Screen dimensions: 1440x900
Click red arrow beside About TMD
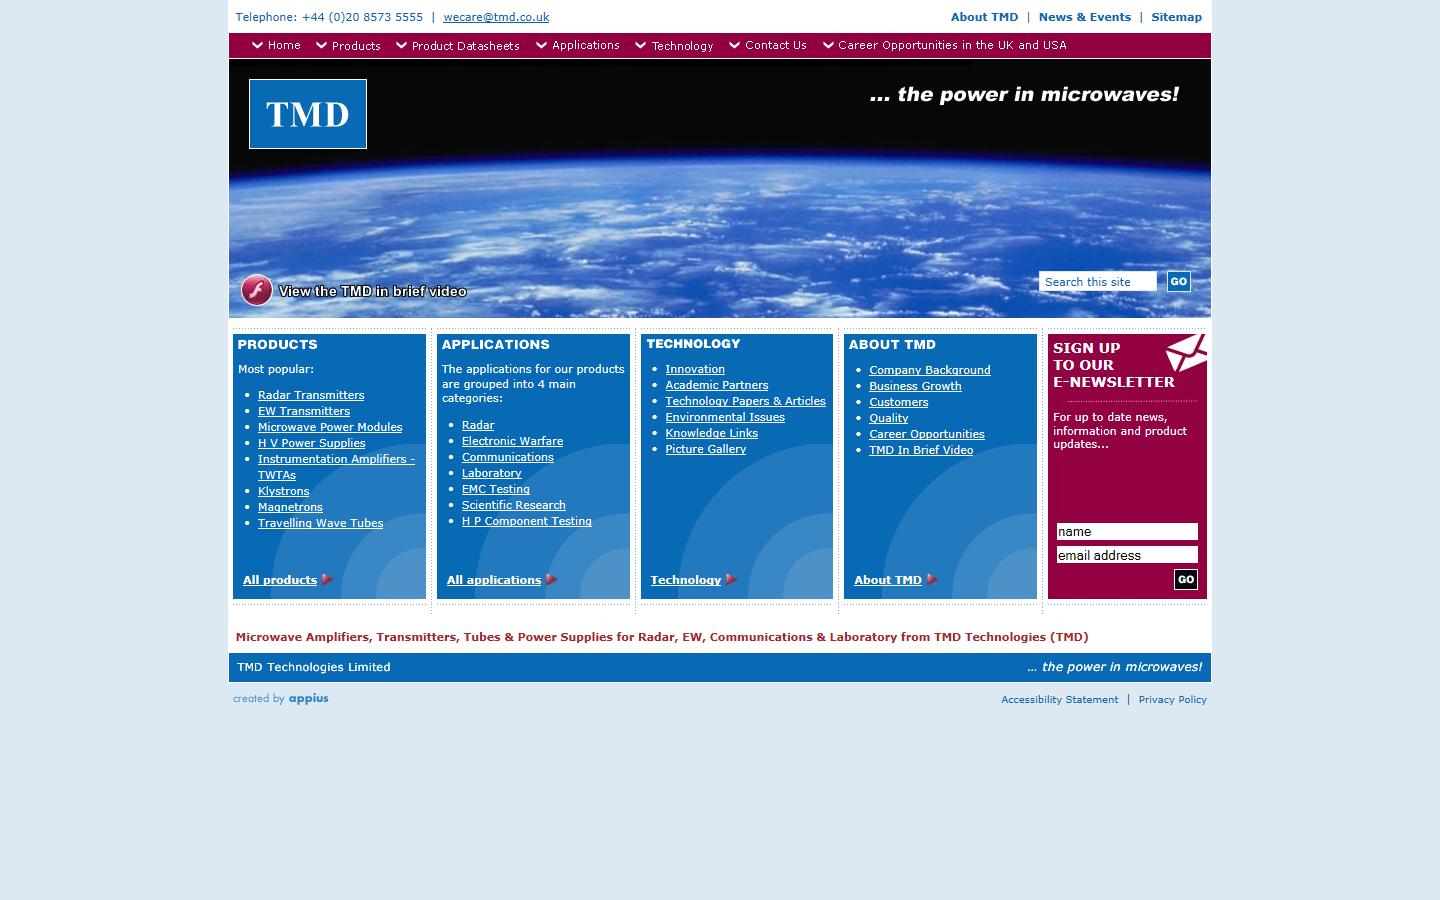(x=932, y=580)
